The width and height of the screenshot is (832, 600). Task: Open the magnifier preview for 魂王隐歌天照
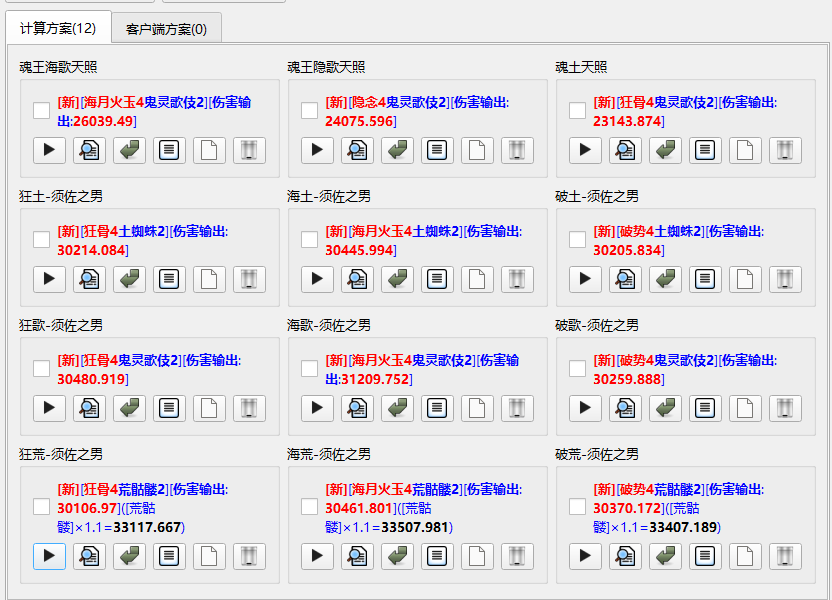(357, 150)
